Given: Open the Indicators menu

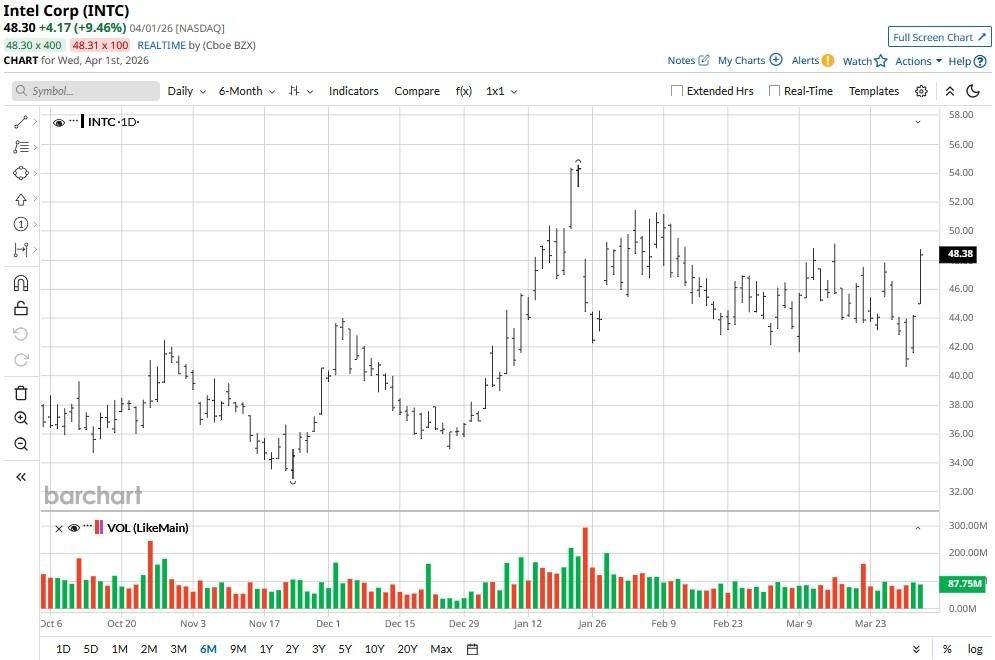Looking at the screenshot, I should [x=353, y=91].
